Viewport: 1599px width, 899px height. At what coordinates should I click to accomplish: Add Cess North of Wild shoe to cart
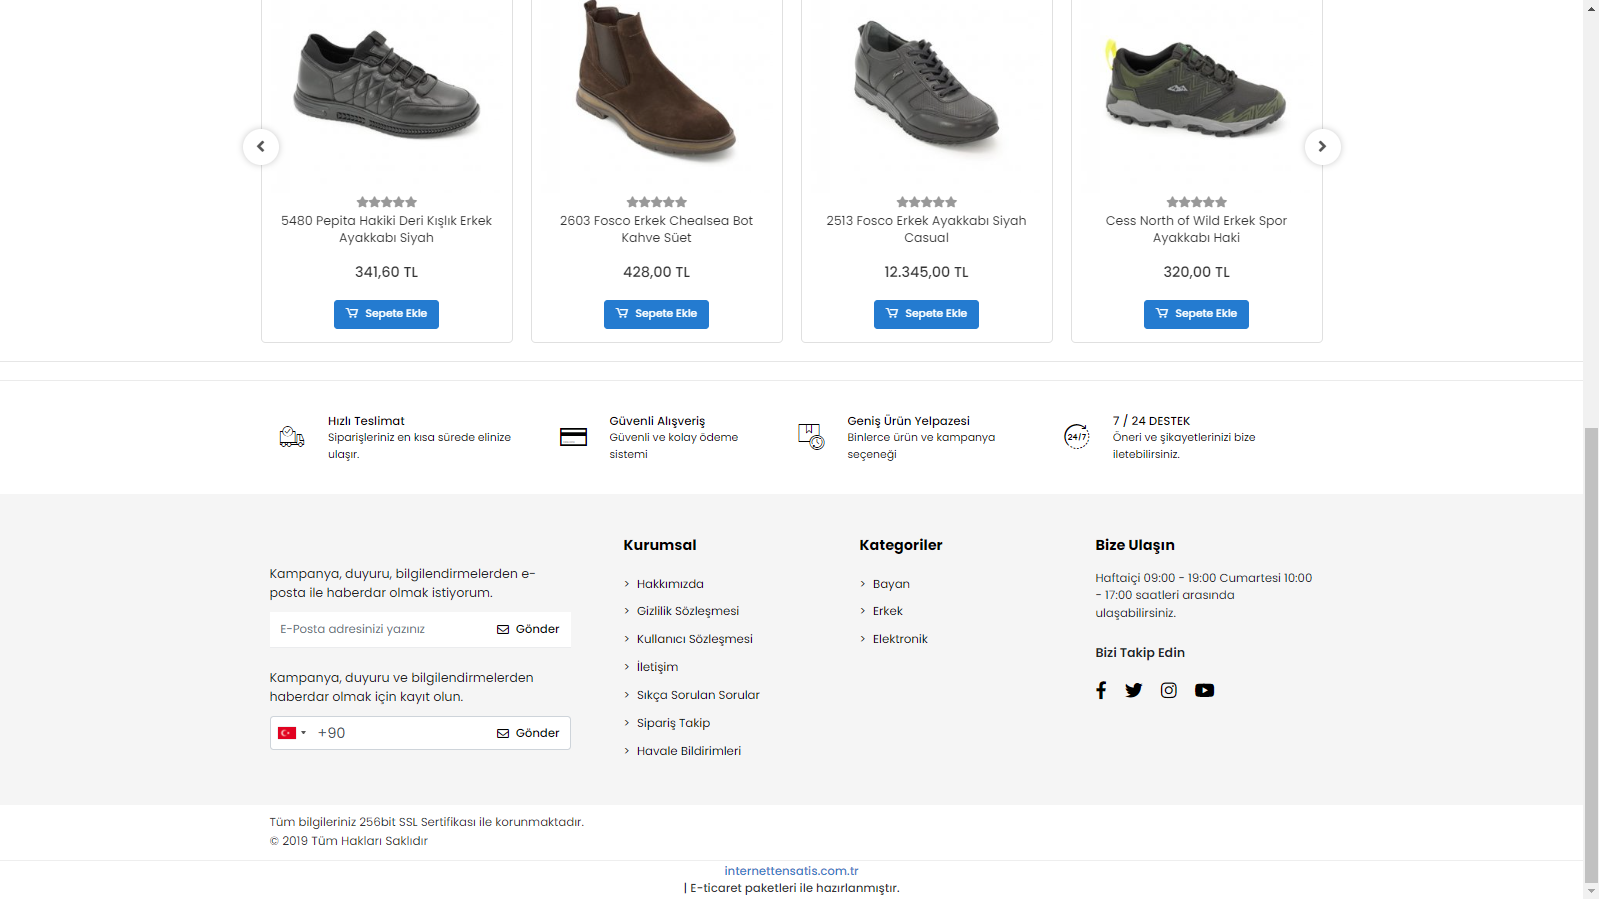coord(1196,314)
